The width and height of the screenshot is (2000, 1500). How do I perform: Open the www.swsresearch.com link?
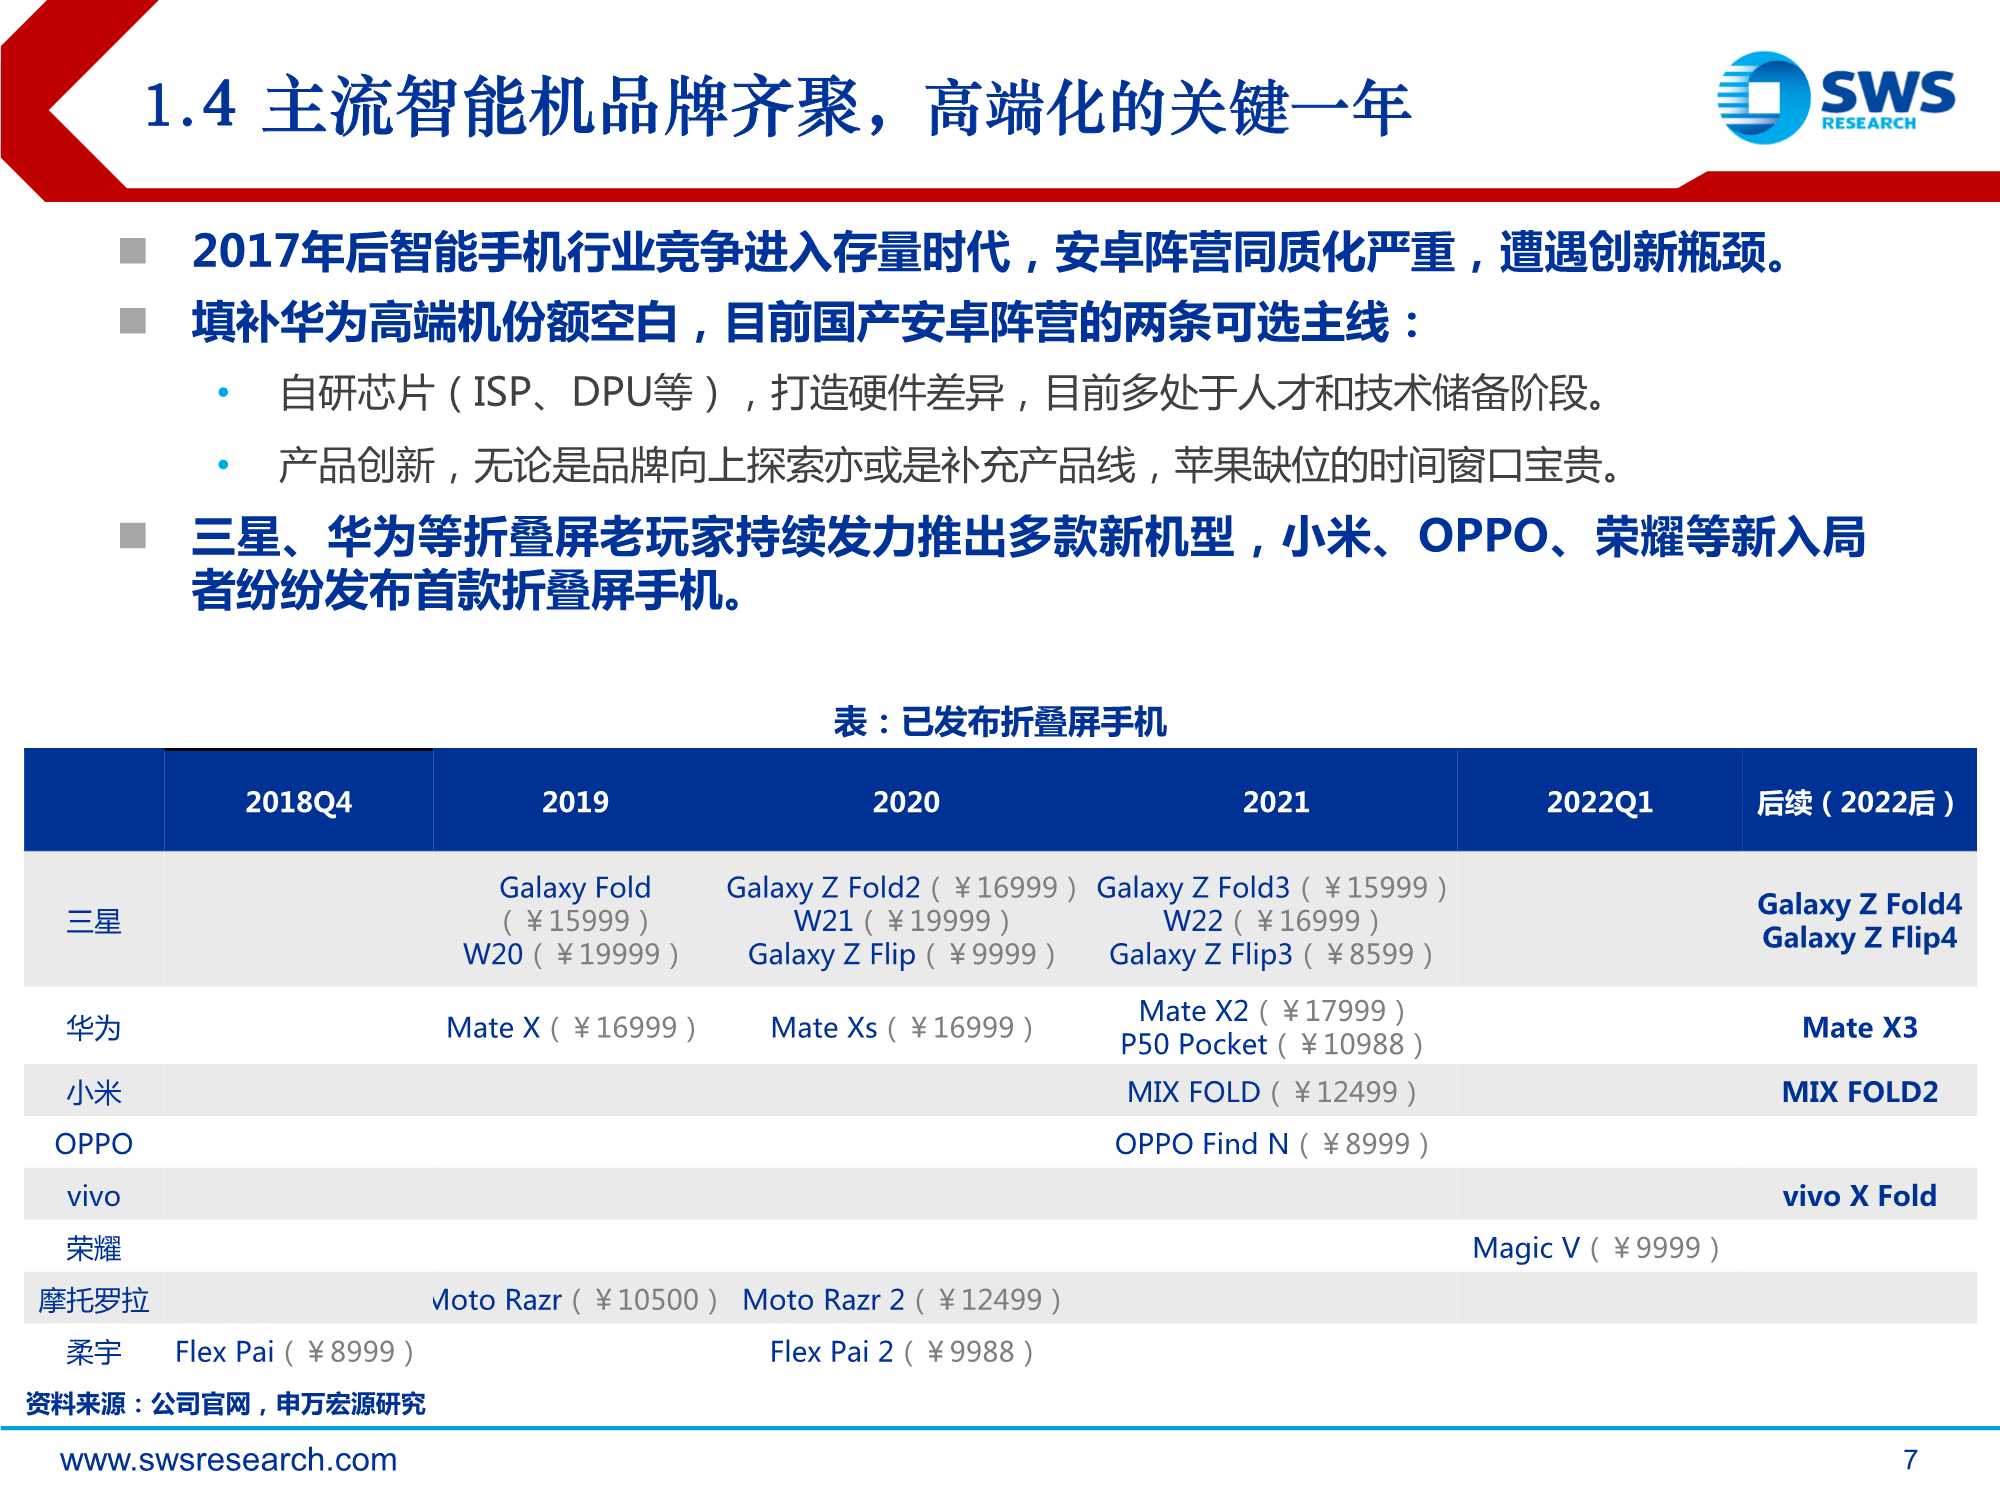pyautogui.click(x=228, y=1460)
